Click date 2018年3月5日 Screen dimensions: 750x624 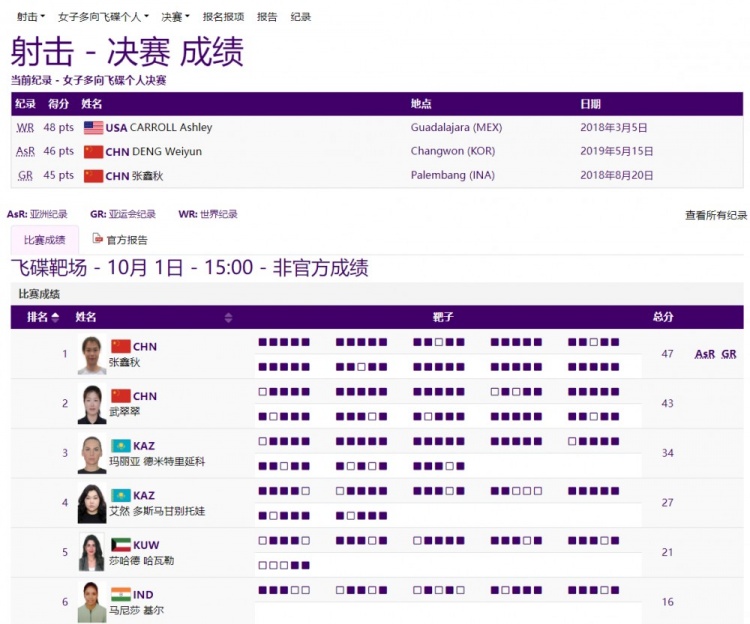click(614, 128)
